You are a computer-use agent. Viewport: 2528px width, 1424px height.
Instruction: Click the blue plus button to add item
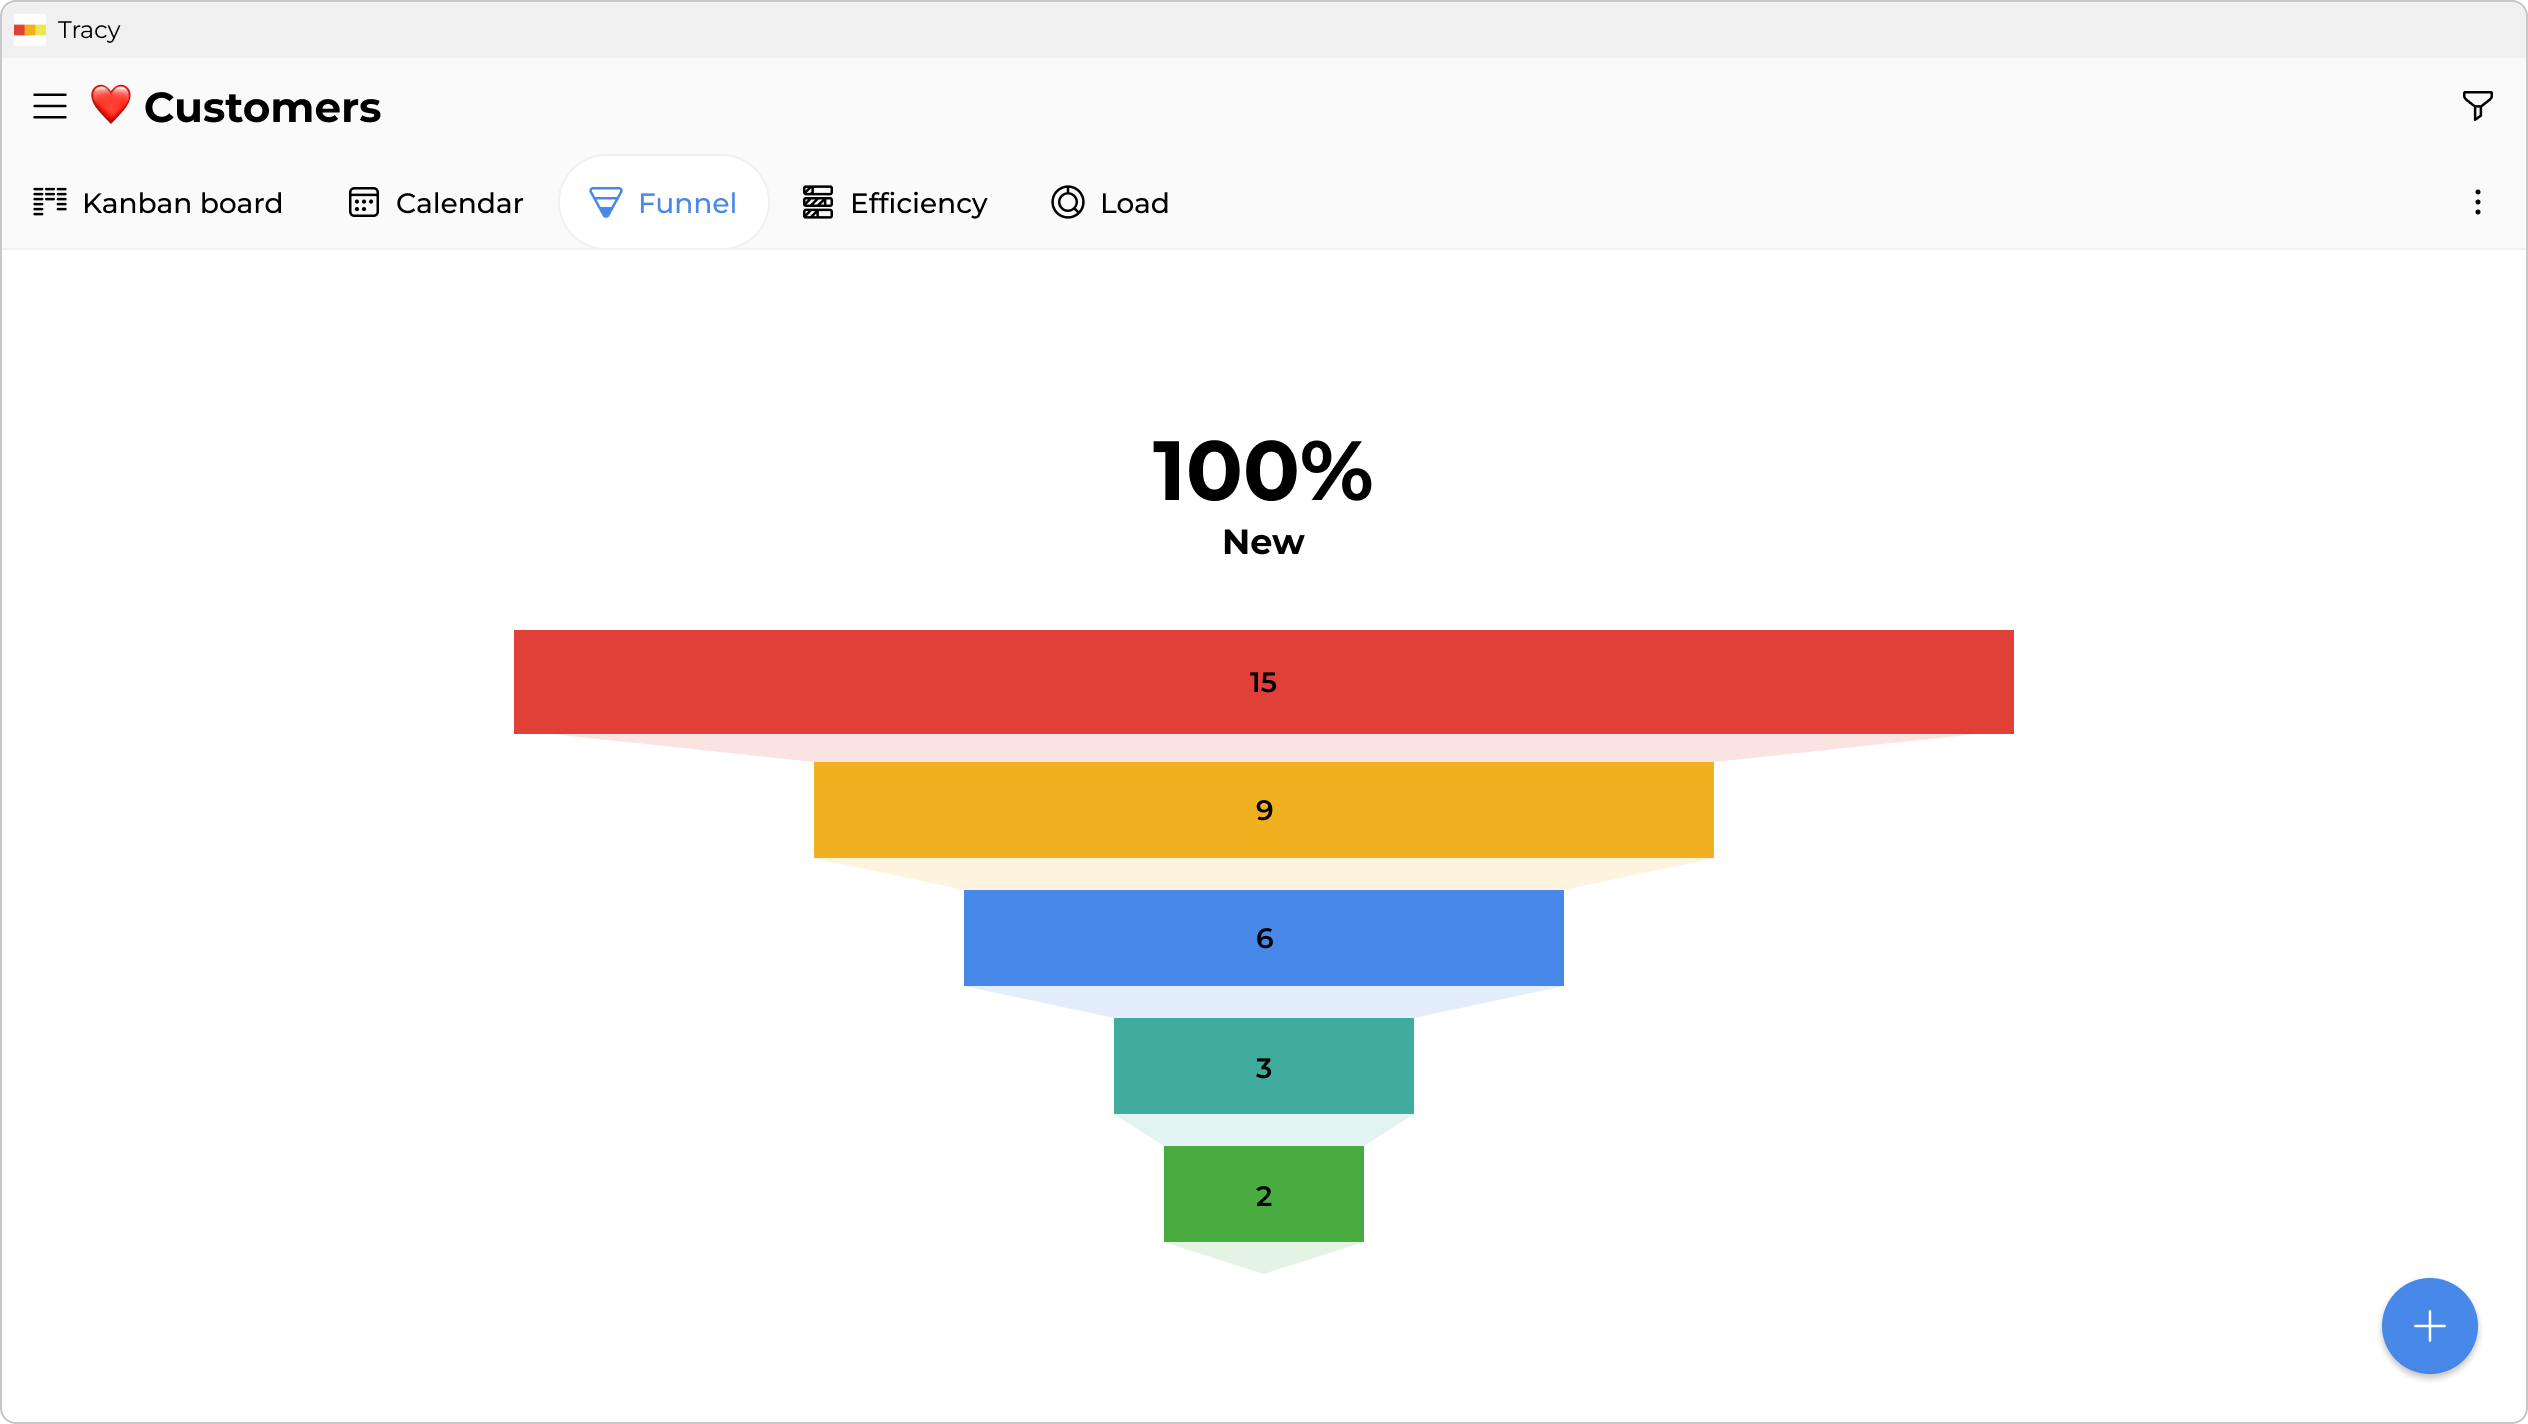coord(2429,1325)
